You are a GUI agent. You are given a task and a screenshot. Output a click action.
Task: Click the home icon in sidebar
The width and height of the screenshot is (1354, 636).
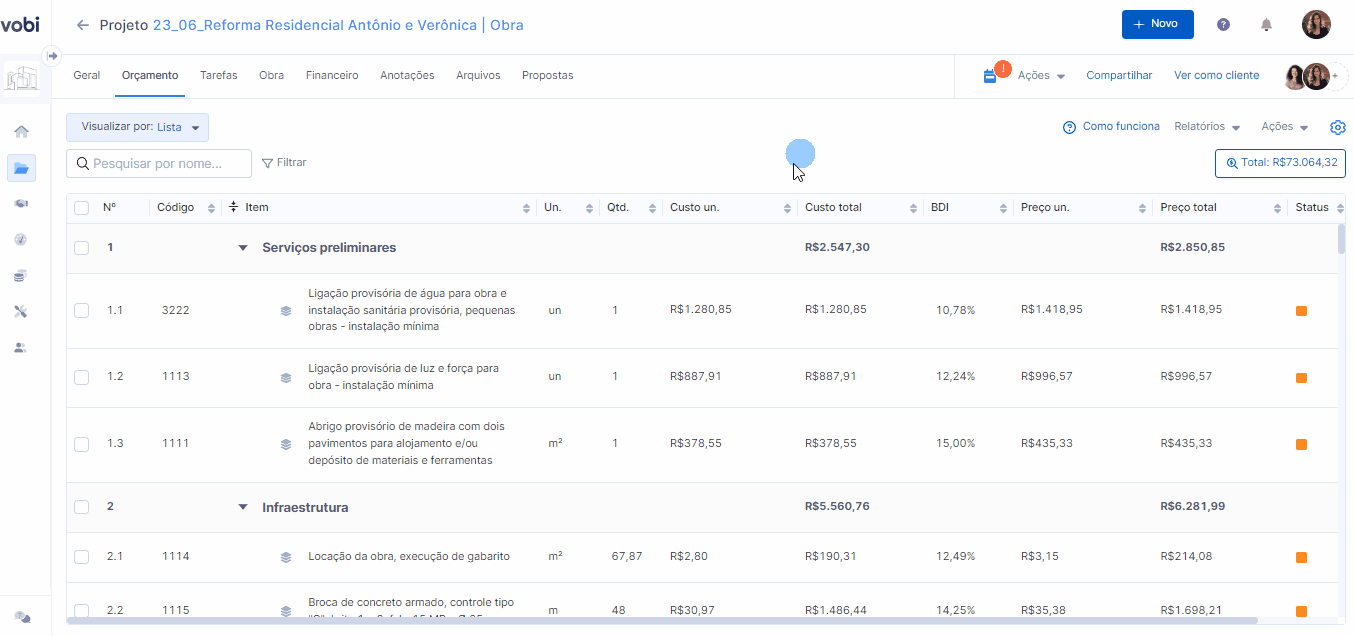[21, 131]
